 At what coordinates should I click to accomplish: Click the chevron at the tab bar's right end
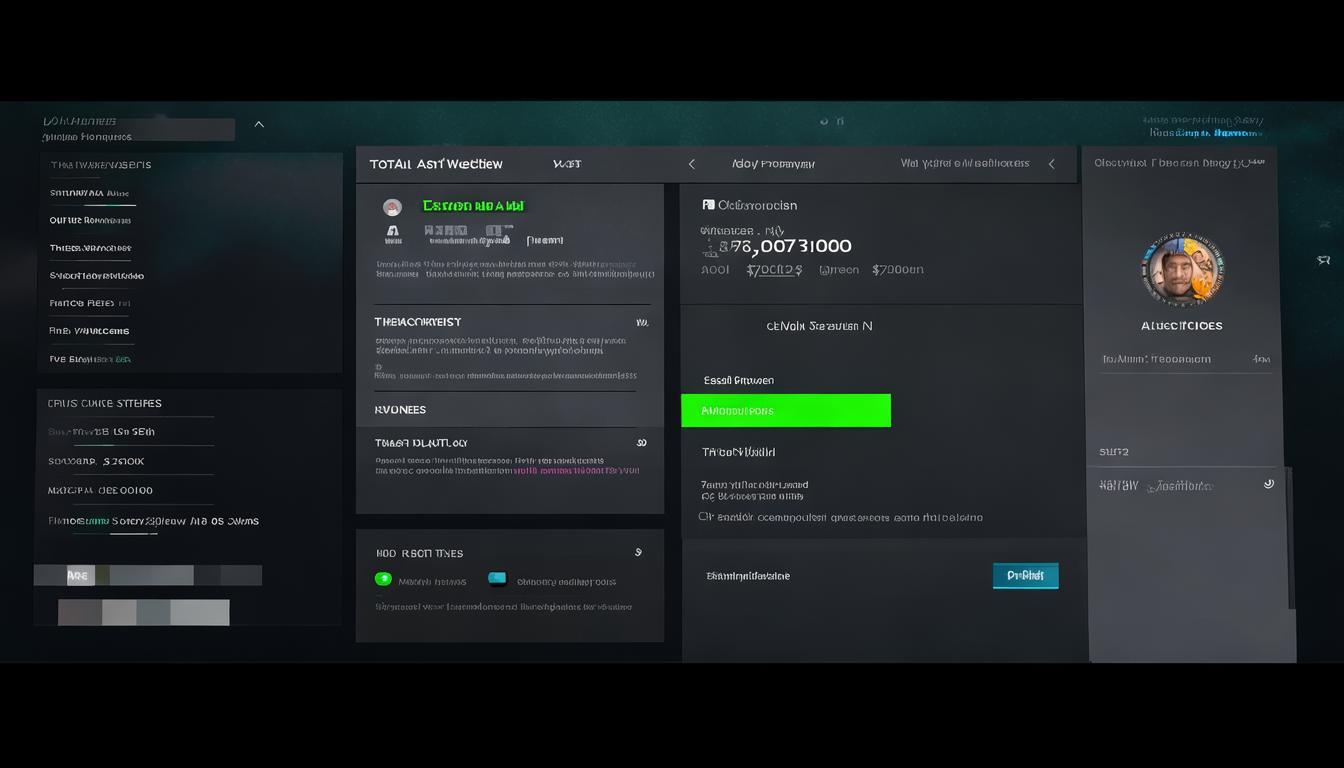(x=1051, y=164)
